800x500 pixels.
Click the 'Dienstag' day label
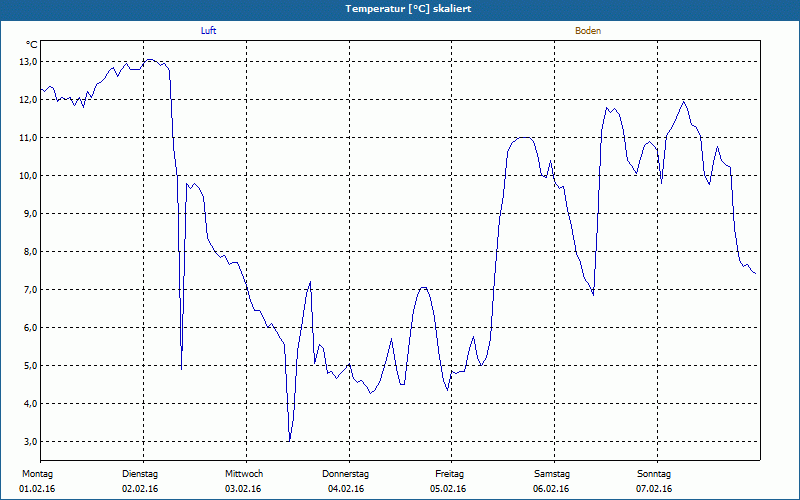(140, 474)
